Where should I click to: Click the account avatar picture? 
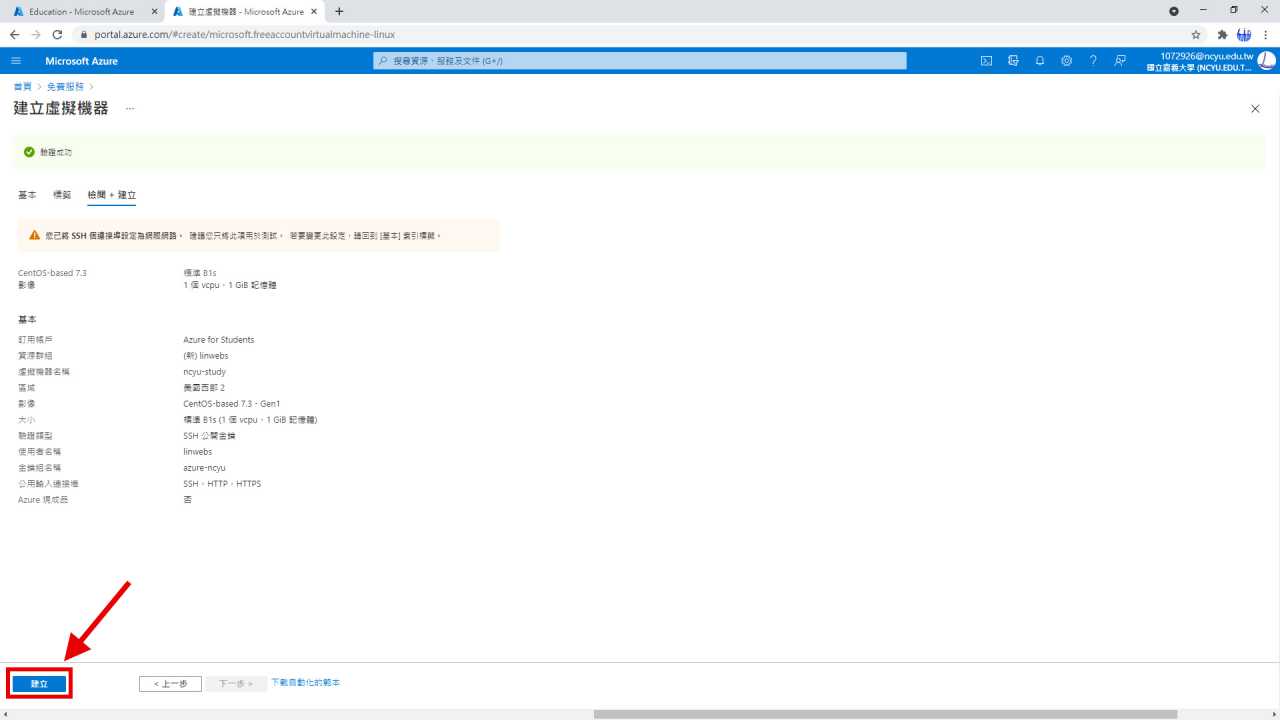click(1266, 61)
